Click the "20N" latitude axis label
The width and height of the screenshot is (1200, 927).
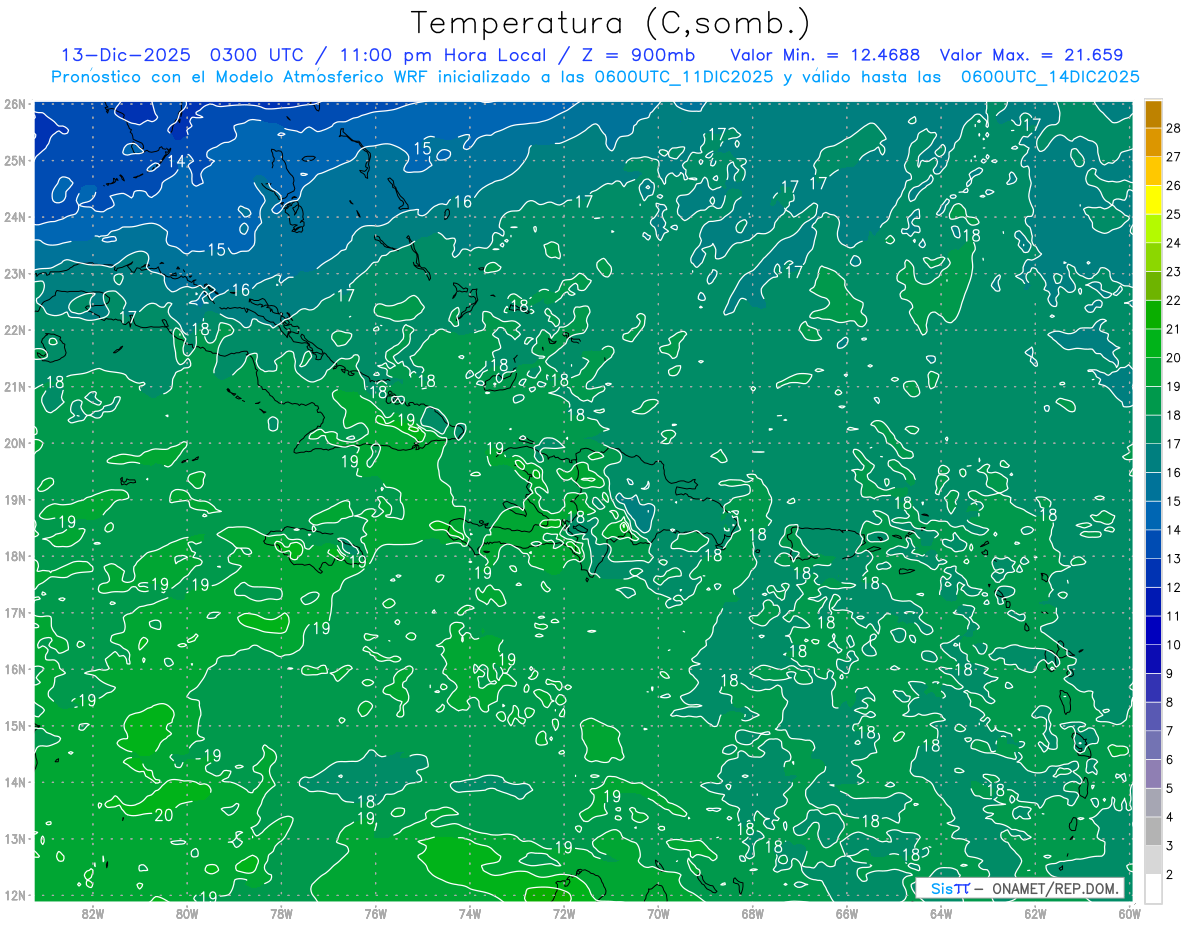click(x=15, y=443)
